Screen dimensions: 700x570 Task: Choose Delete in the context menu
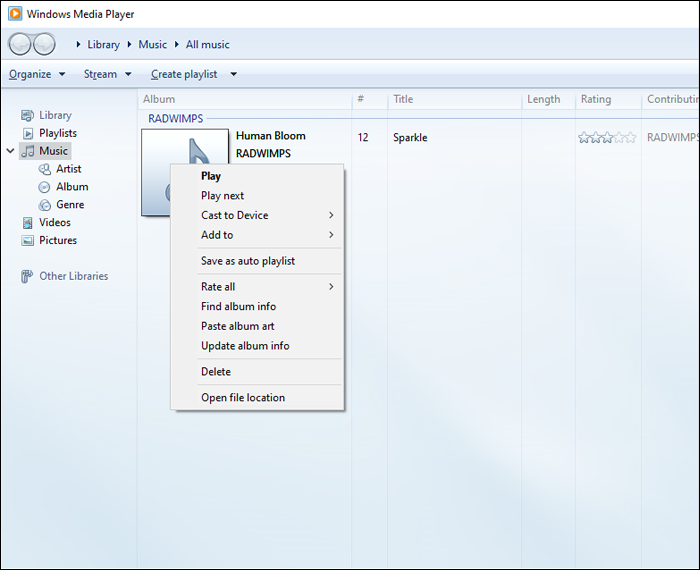click(x=257, y=371)
